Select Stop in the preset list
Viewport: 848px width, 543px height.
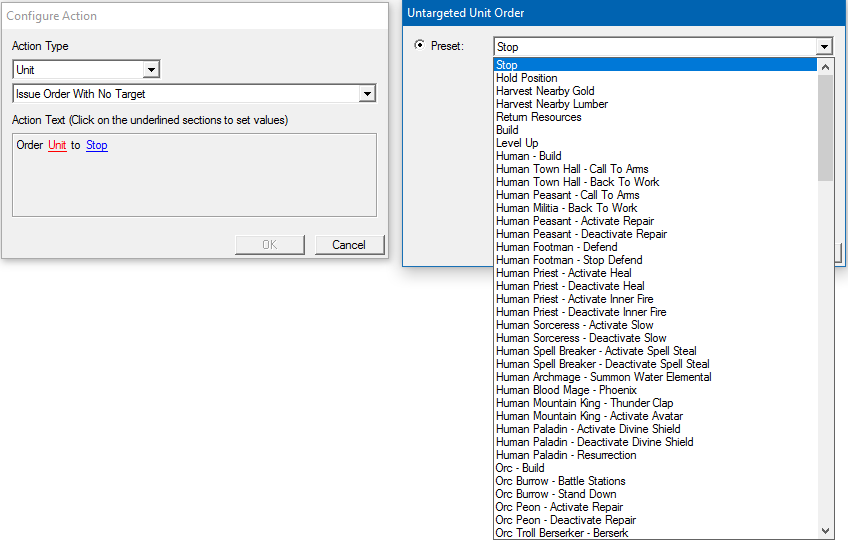point(655,65)
